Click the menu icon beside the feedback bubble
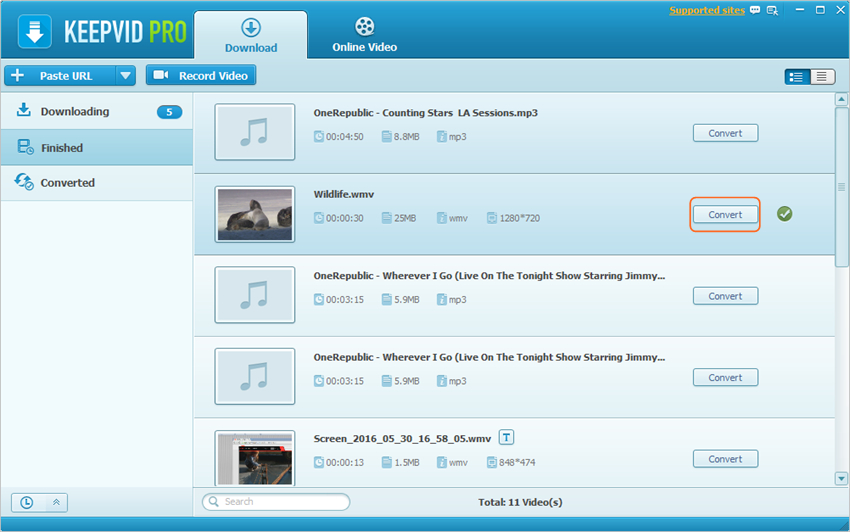Viewport: 850px width, 532px height. click(772, 11)
